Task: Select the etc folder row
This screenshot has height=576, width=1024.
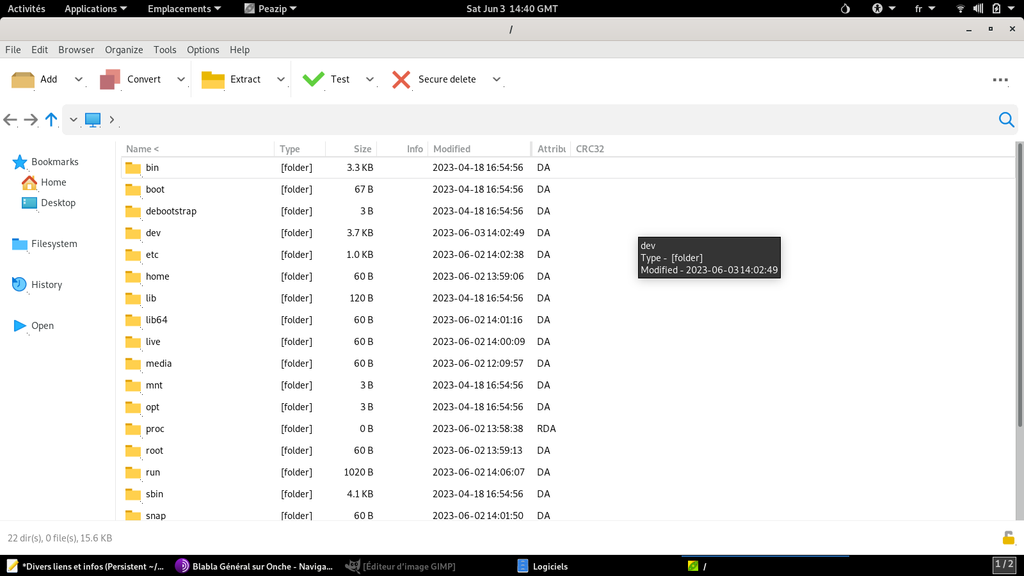Action: click(152, 255)
